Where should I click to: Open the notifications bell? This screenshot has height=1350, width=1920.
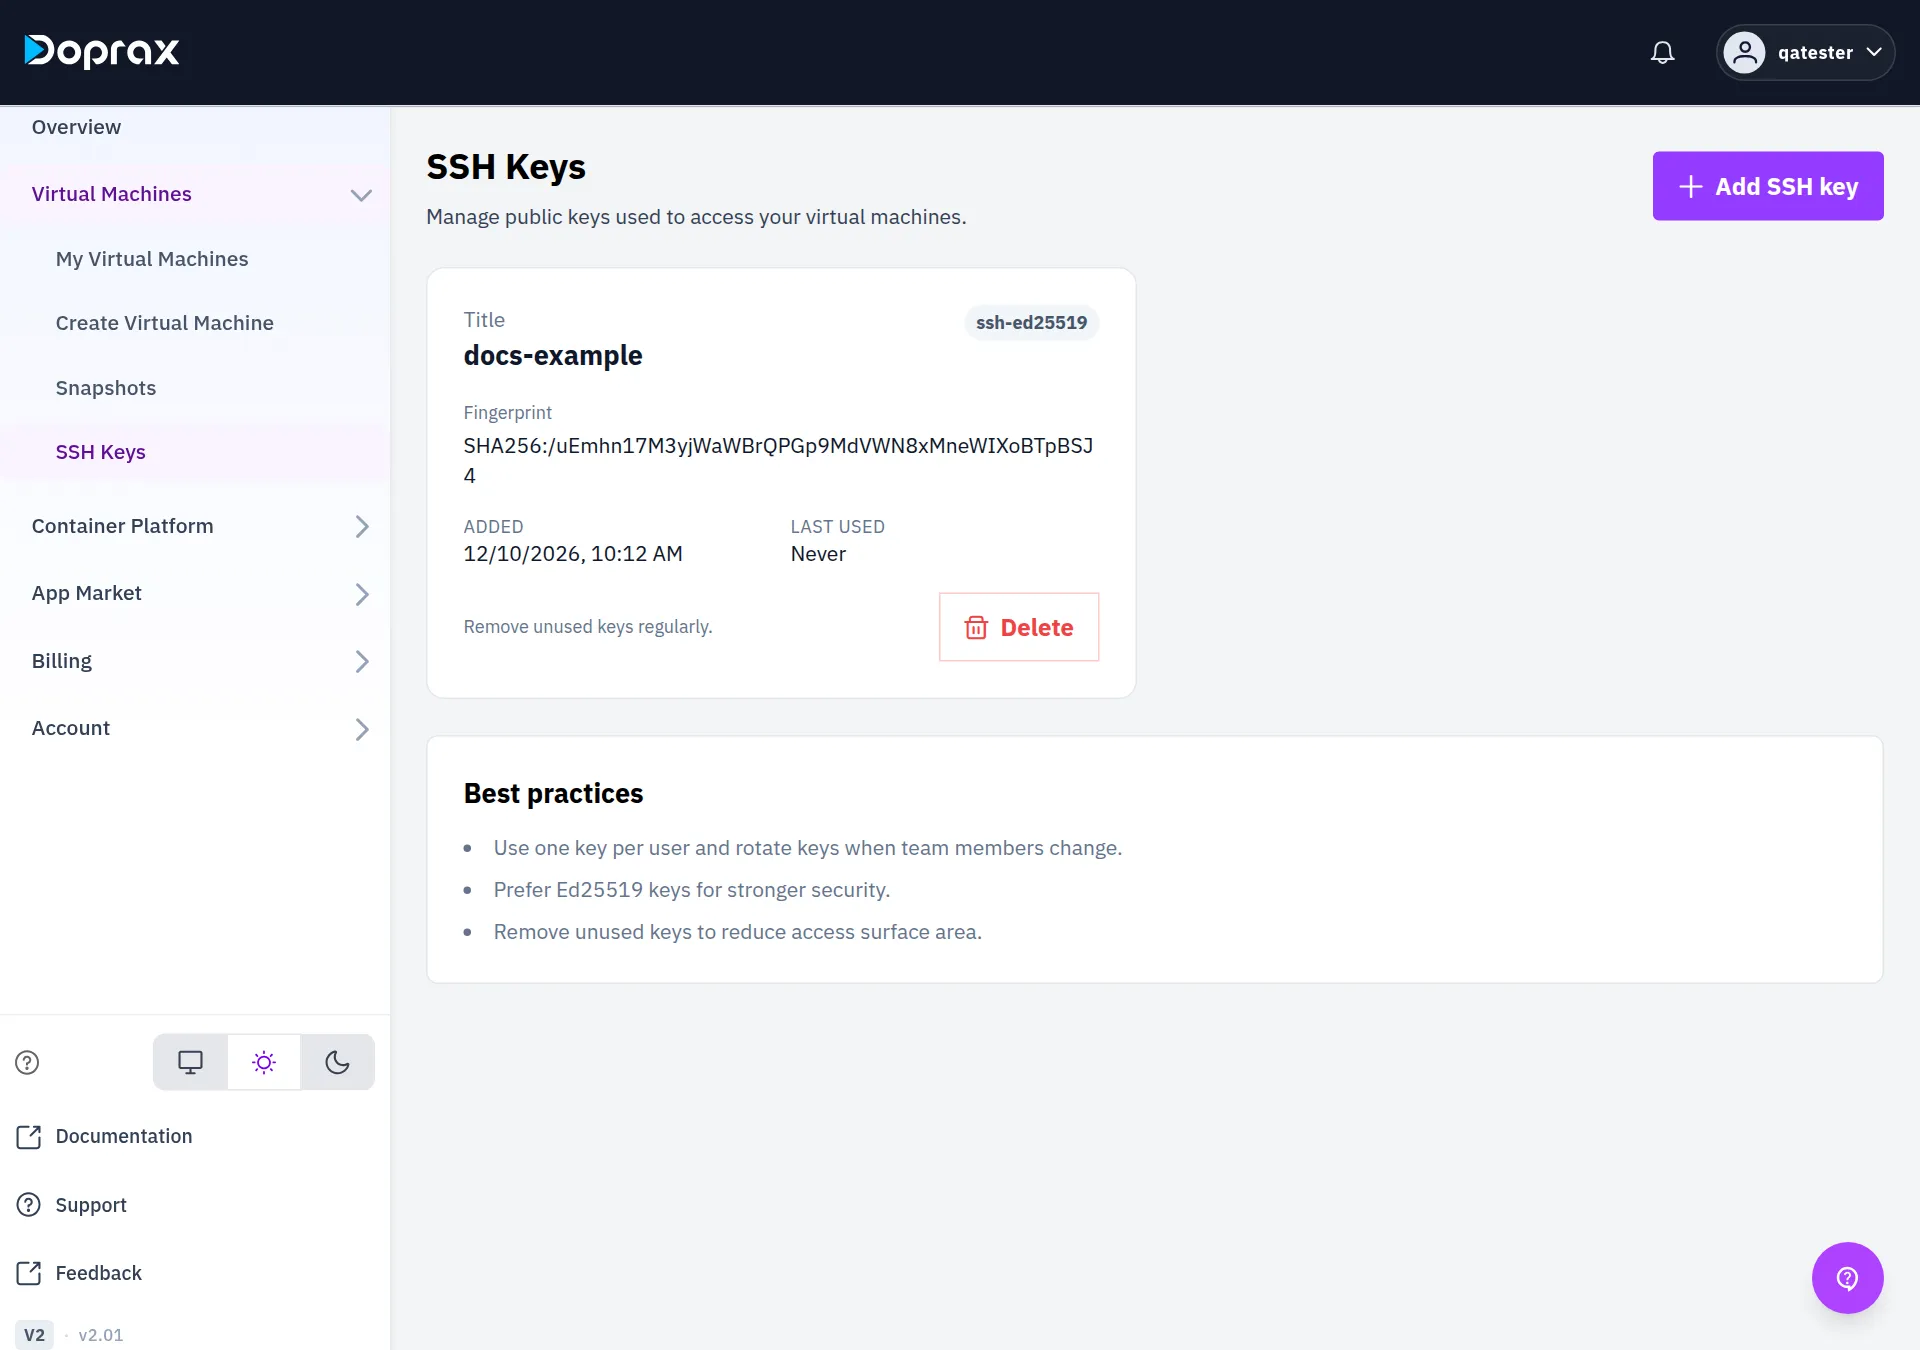[1662, 52]
